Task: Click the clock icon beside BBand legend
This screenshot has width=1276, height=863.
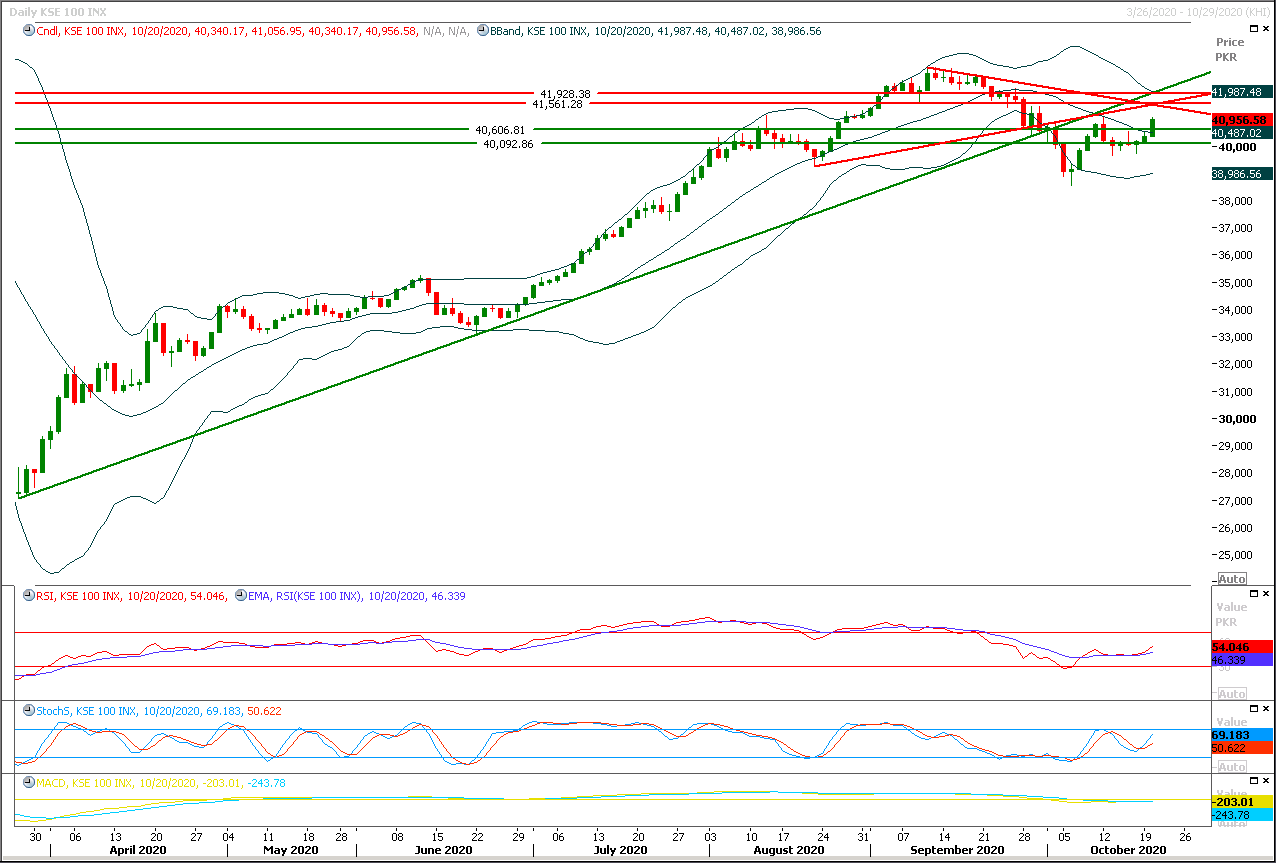Action: tap(483, 31)
